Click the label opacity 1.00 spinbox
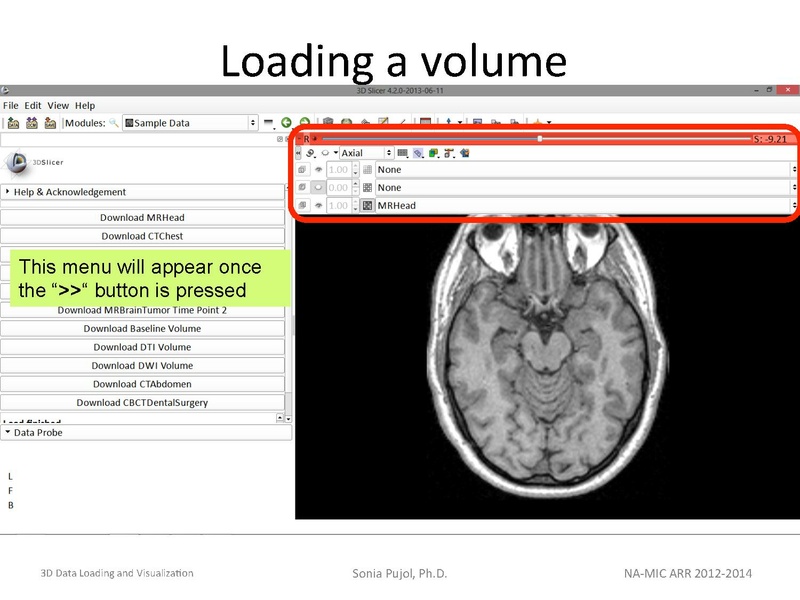Image resolution: width=800 pixels, height=600 pixels. 342,170
